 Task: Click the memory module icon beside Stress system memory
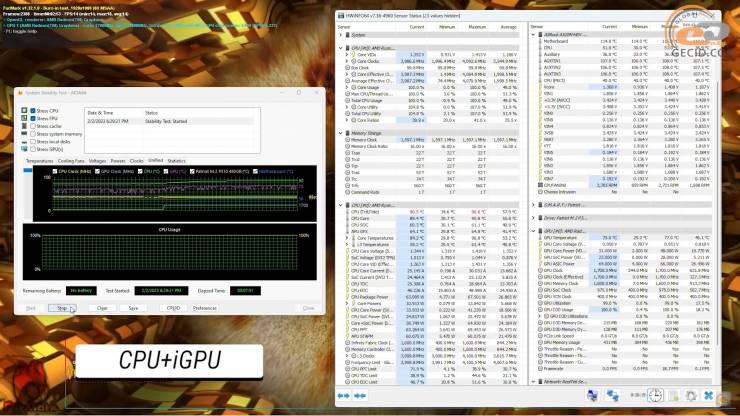[x=24, y=134]
